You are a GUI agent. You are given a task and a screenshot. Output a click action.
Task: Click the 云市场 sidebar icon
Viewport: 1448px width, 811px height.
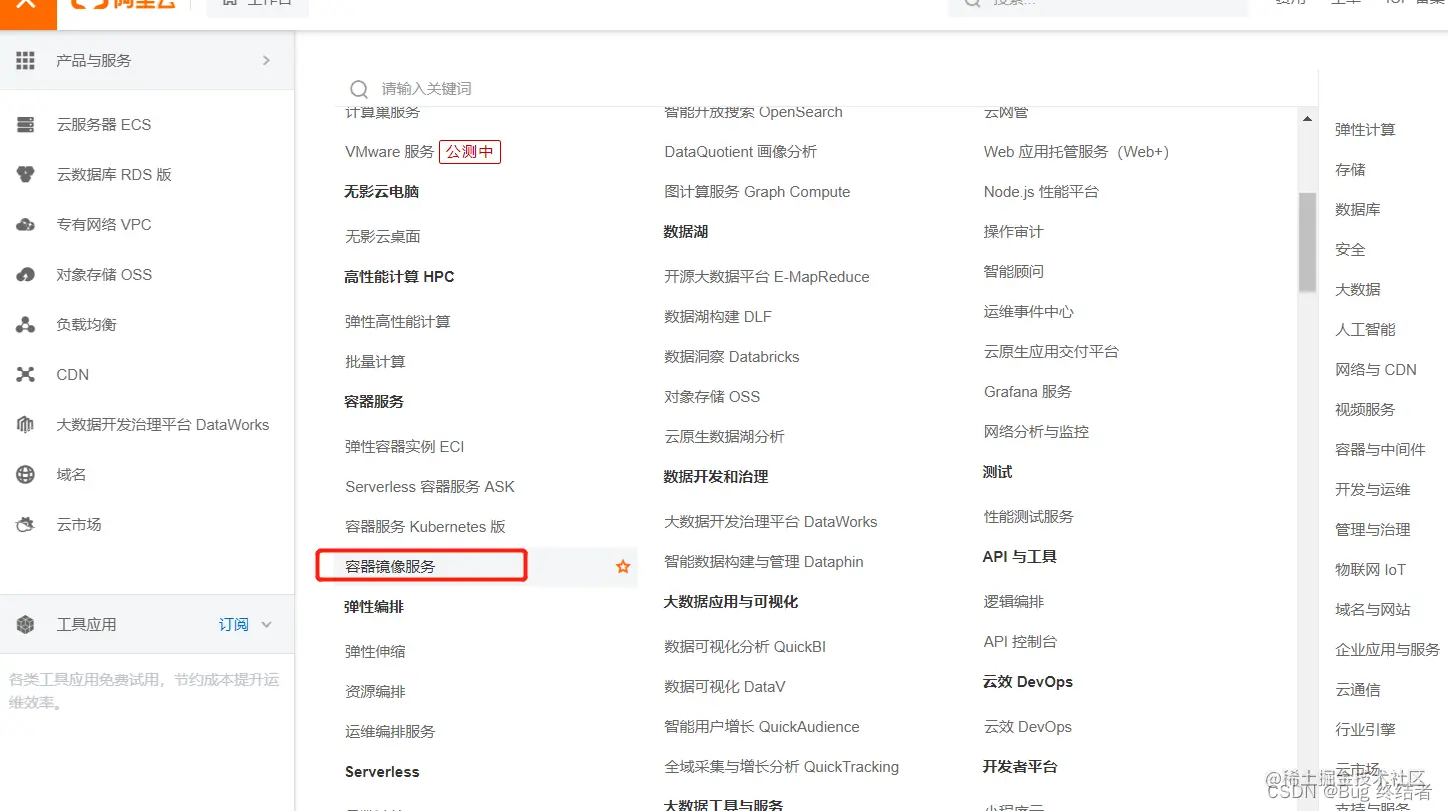pos(25,525)
